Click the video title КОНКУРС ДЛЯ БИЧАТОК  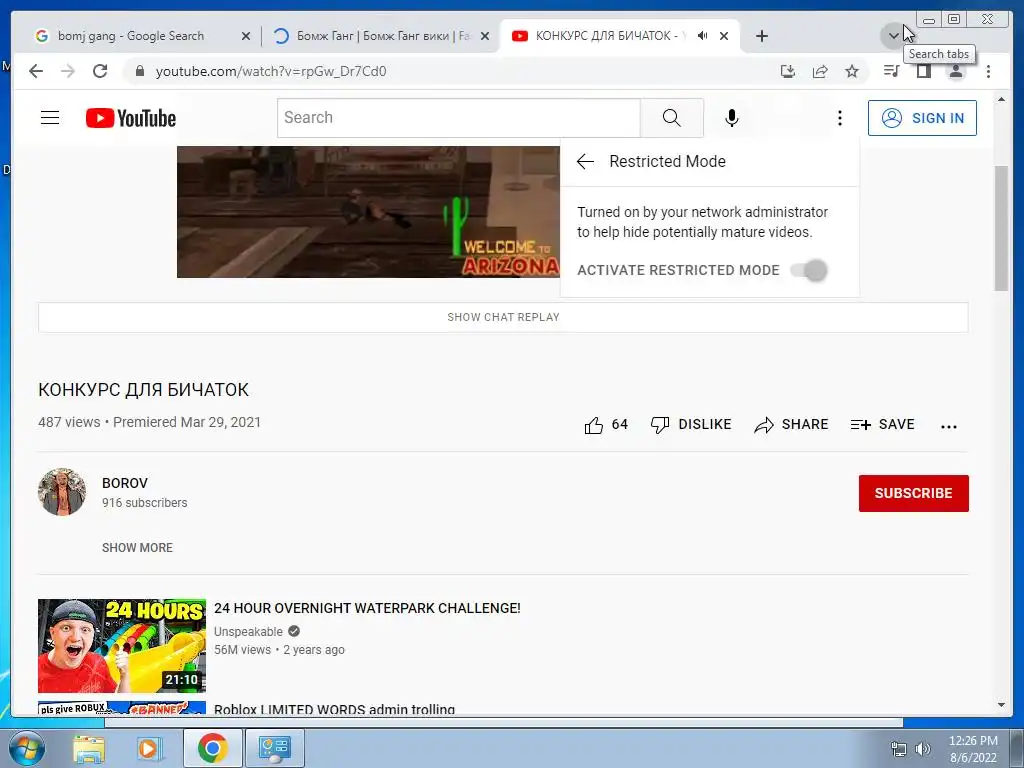[x=144, y=390]
